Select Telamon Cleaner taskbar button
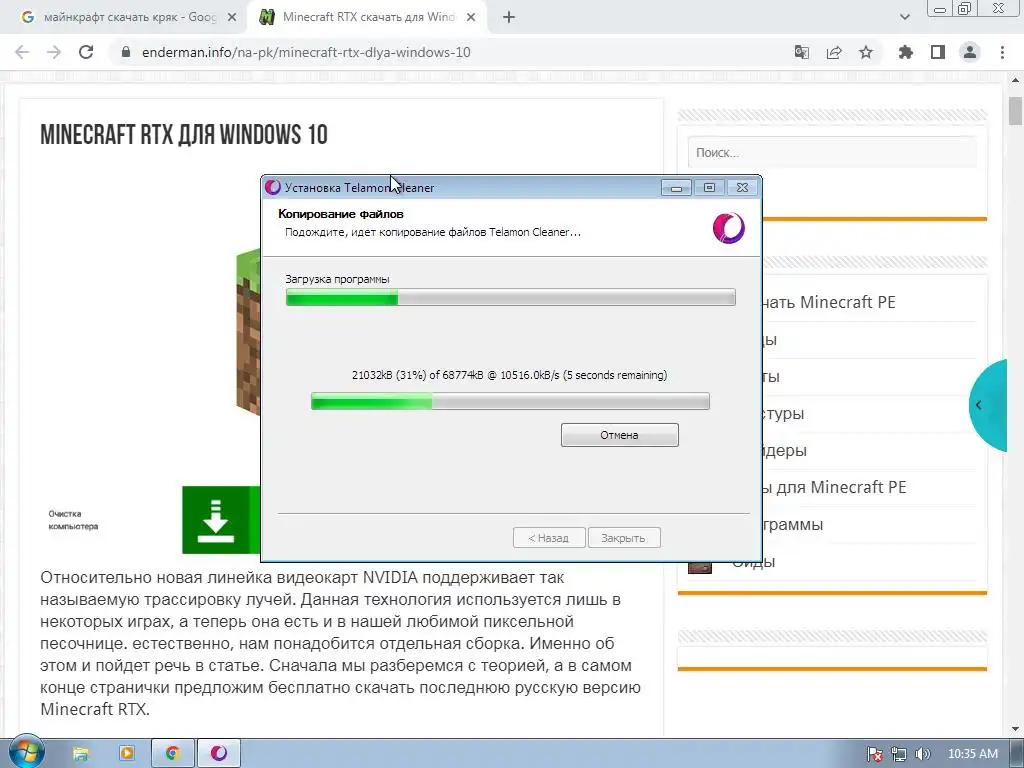 [219, 753]
